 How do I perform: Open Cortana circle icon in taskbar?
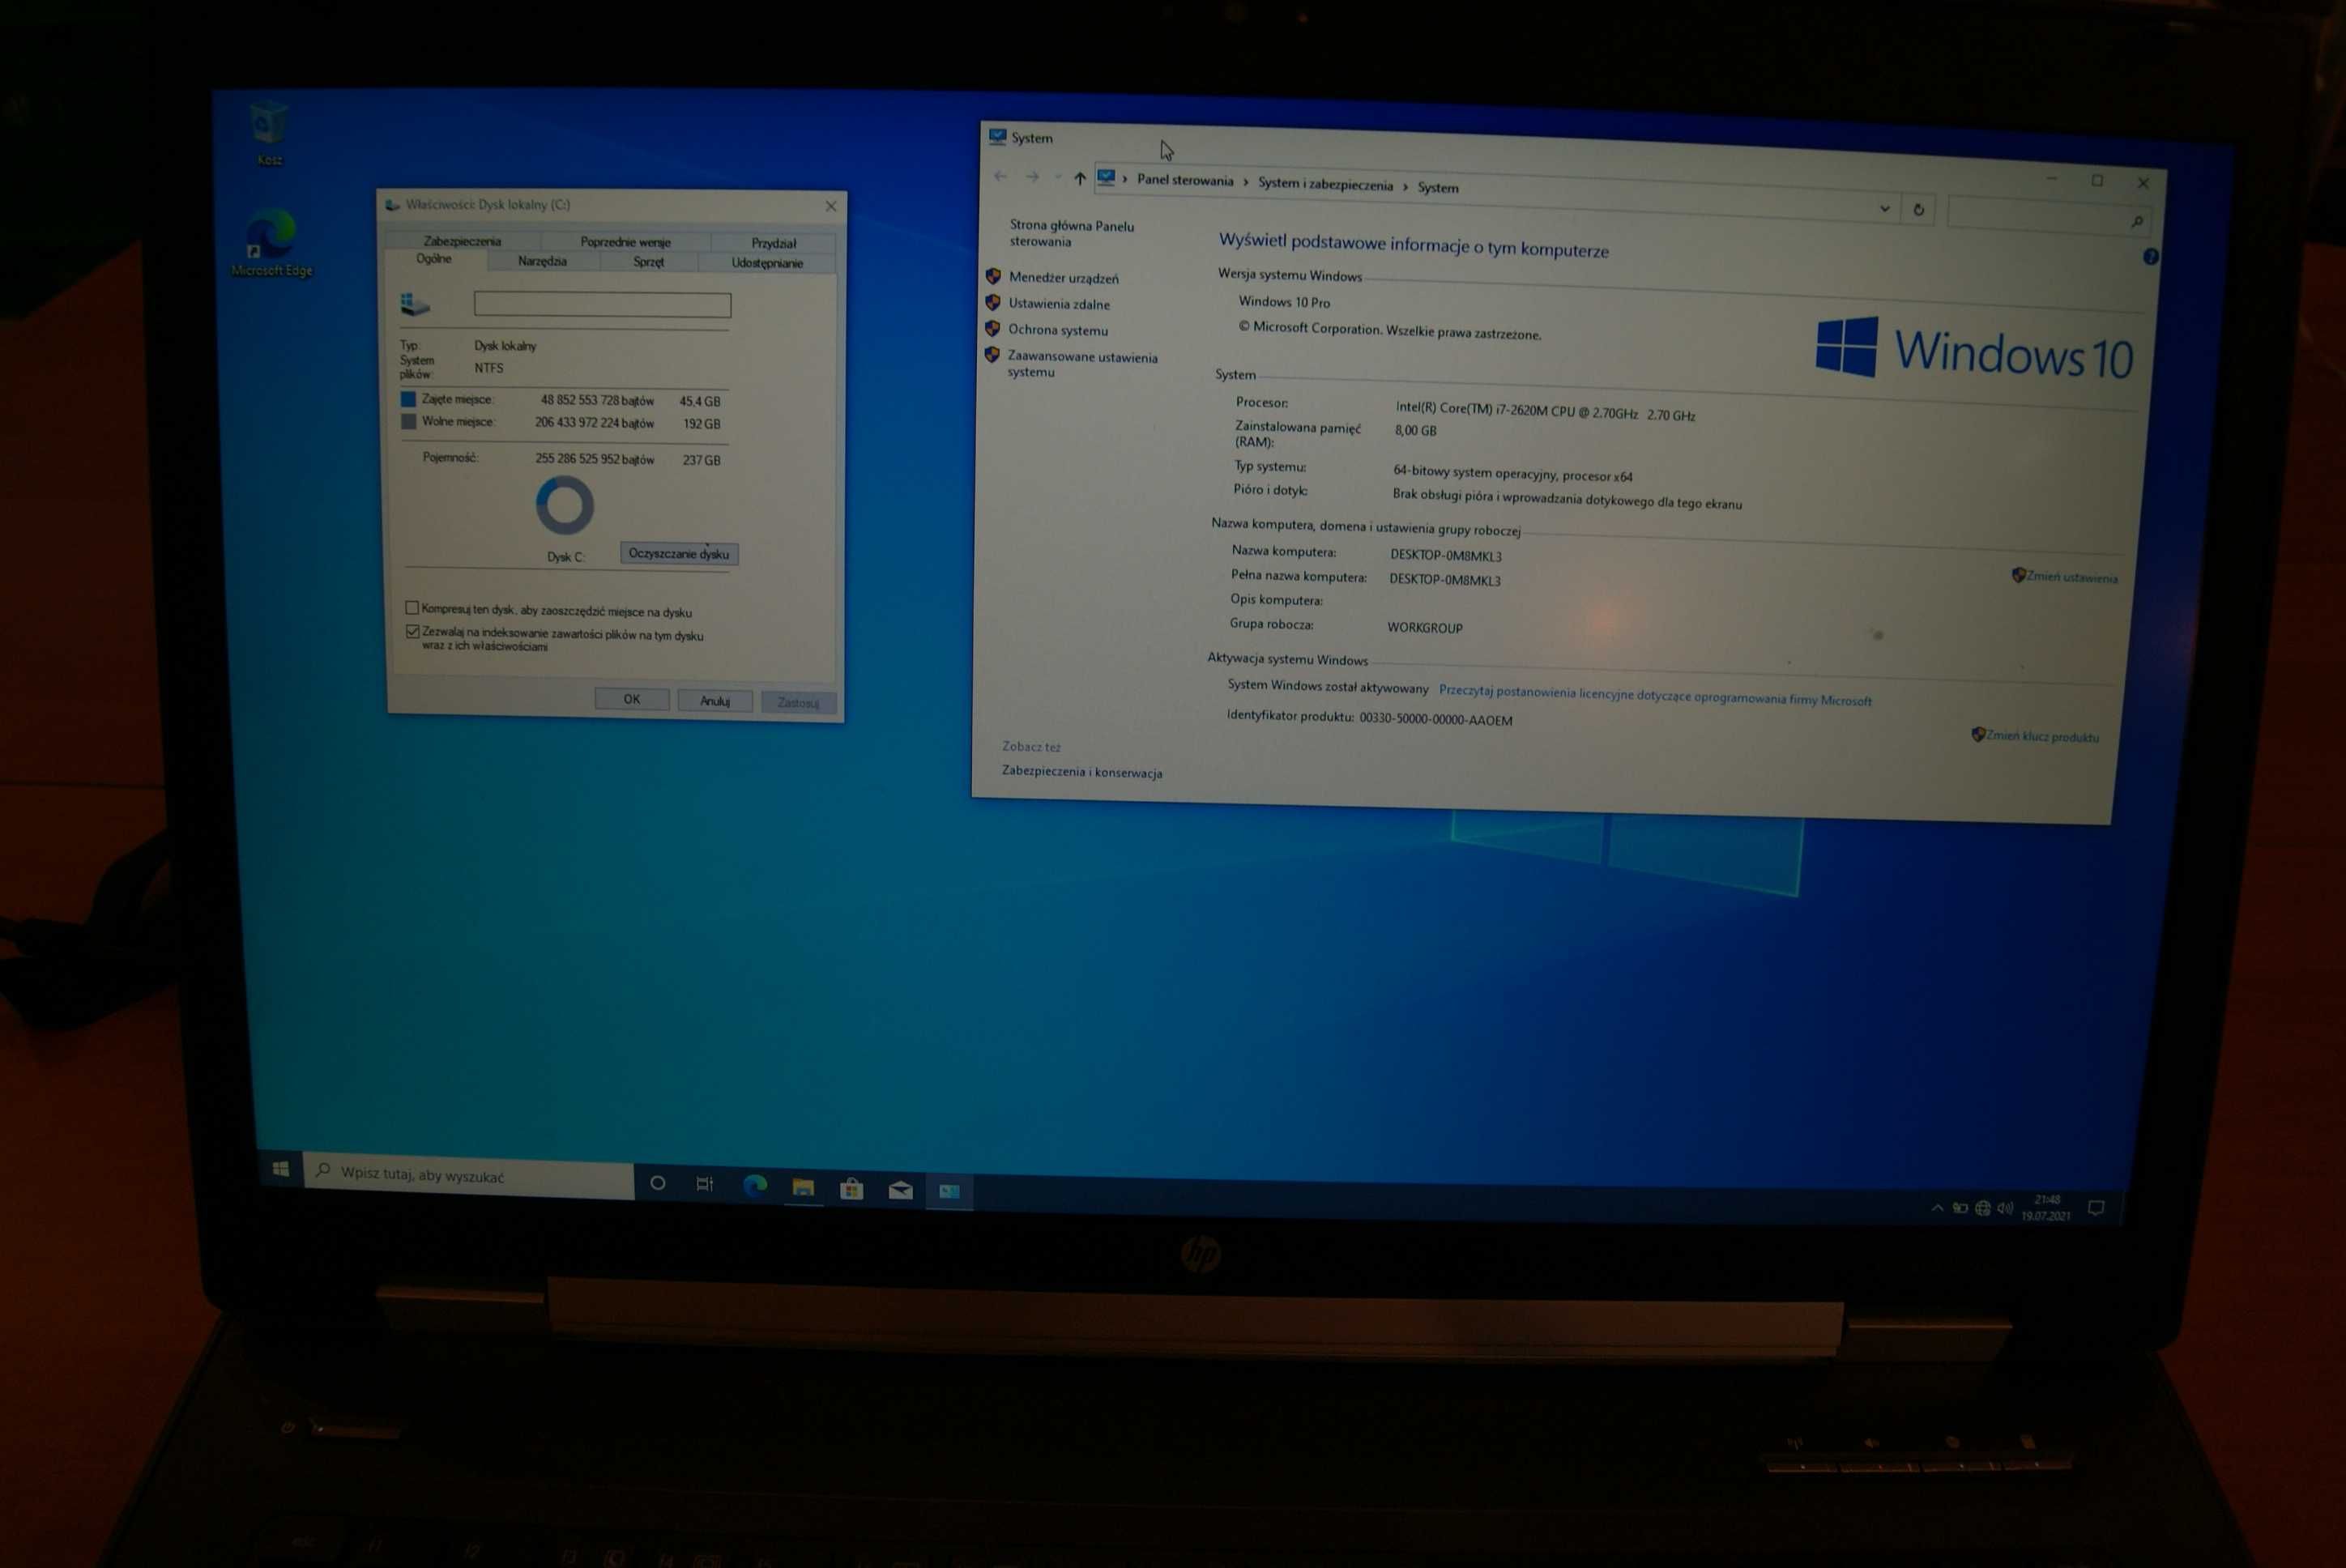pyautogui.click(x=657, y=1183)
